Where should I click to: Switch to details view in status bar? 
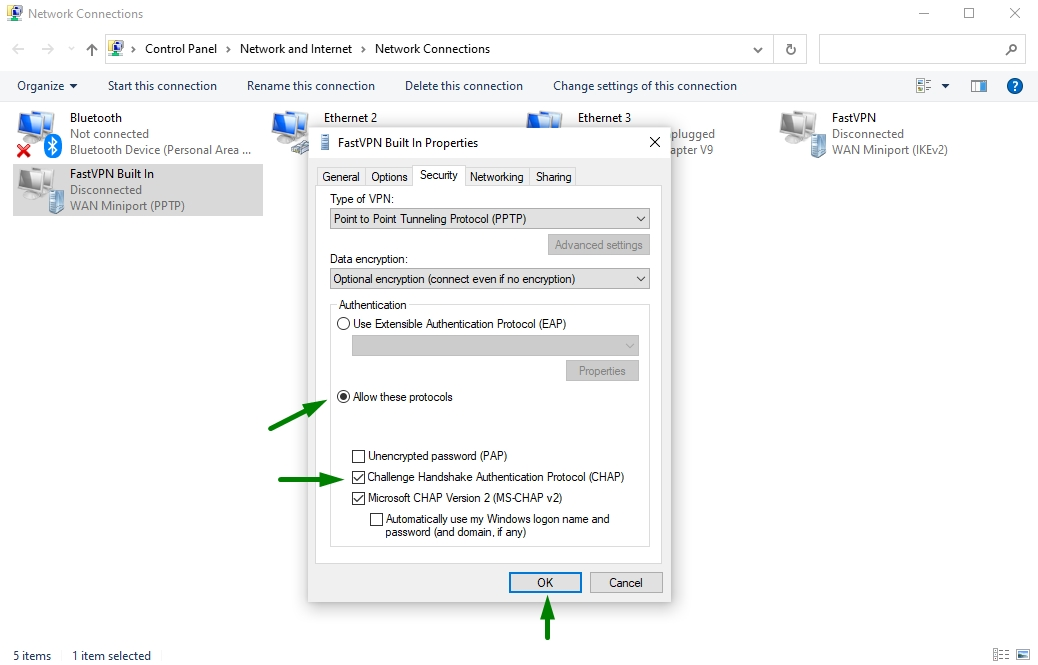point(1001,654)
